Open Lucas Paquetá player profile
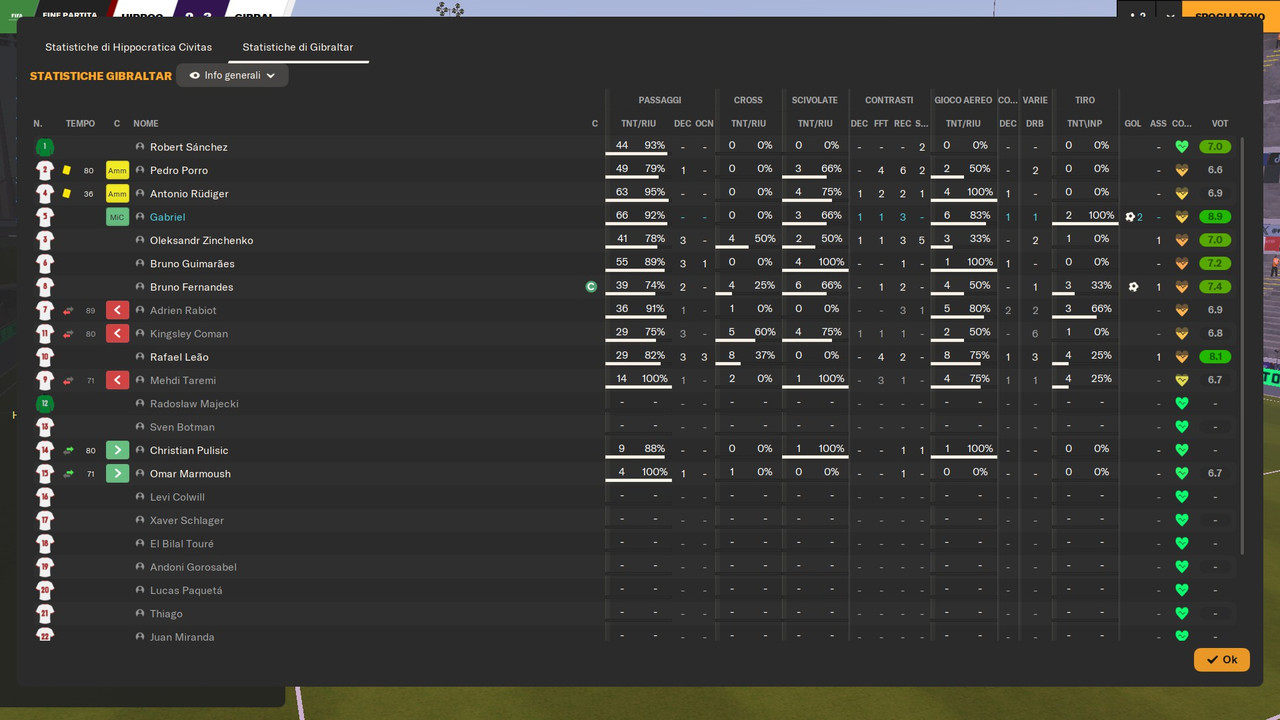 tap(186, 590)
